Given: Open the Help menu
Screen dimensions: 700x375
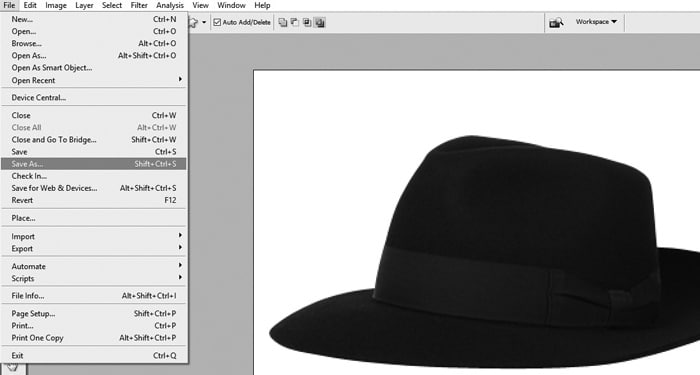Looking at the screenshot, I should click(262, 5).
